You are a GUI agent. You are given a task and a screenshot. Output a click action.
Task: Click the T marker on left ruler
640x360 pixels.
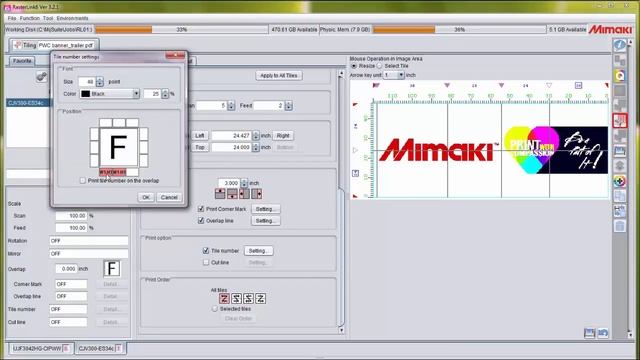tap(356, 173)
